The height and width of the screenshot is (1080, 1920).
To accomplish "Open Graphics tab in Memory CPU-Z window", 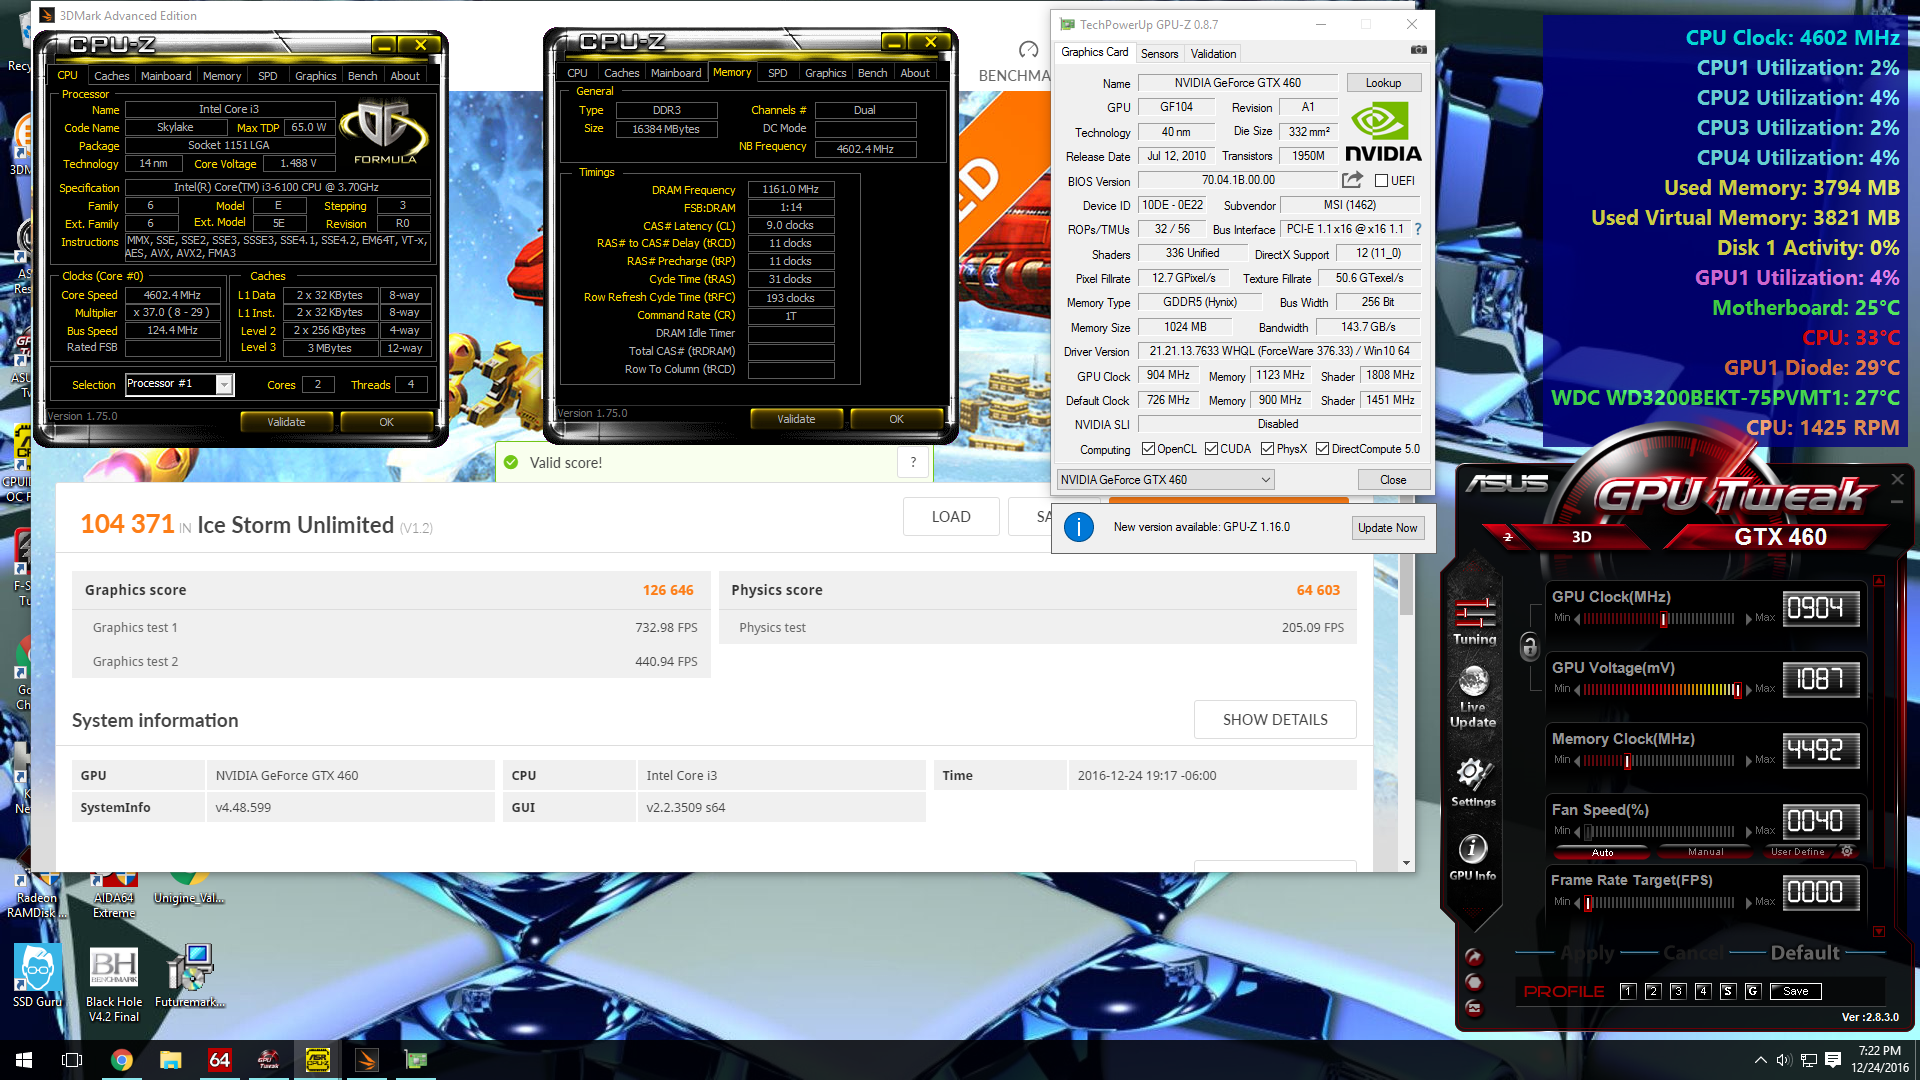I will (825, 73).
